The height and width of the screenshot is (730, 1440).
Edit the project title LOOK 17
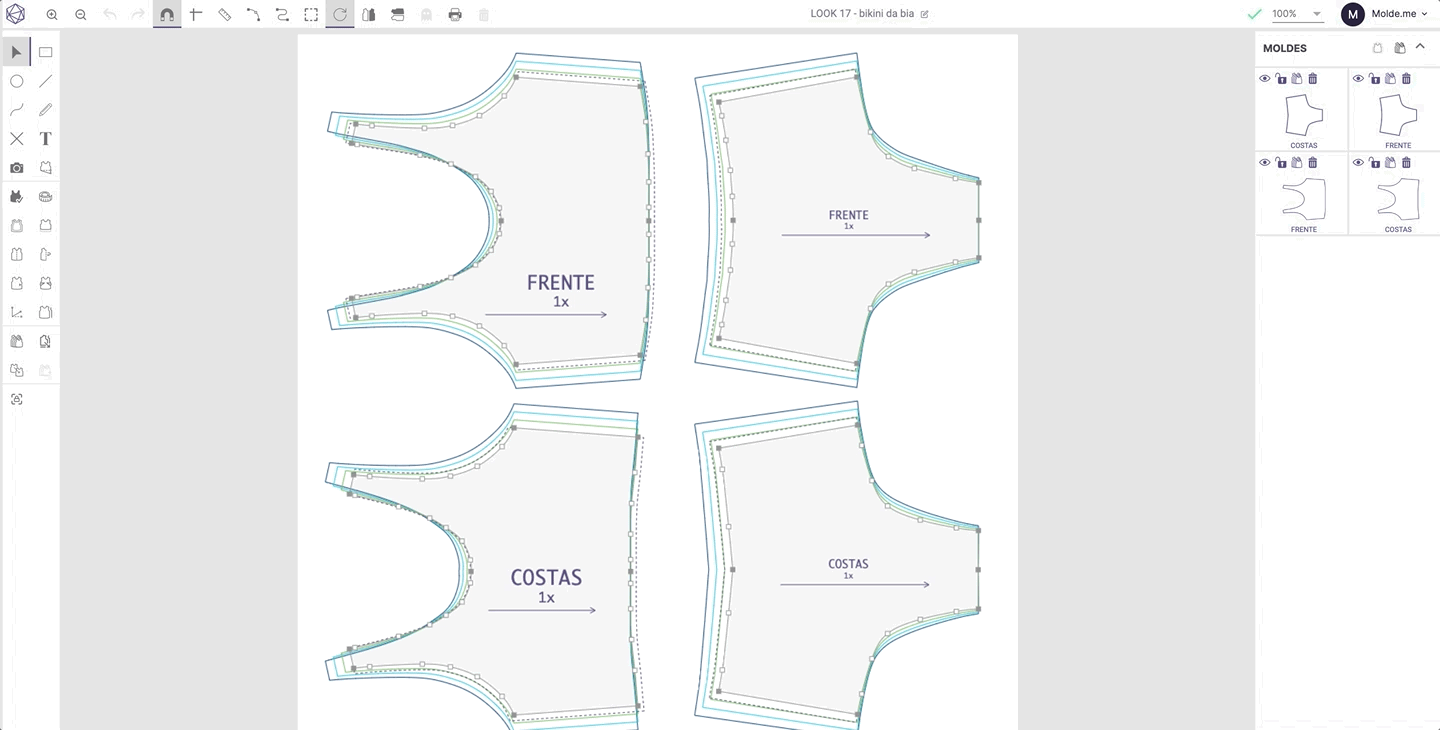924,14
